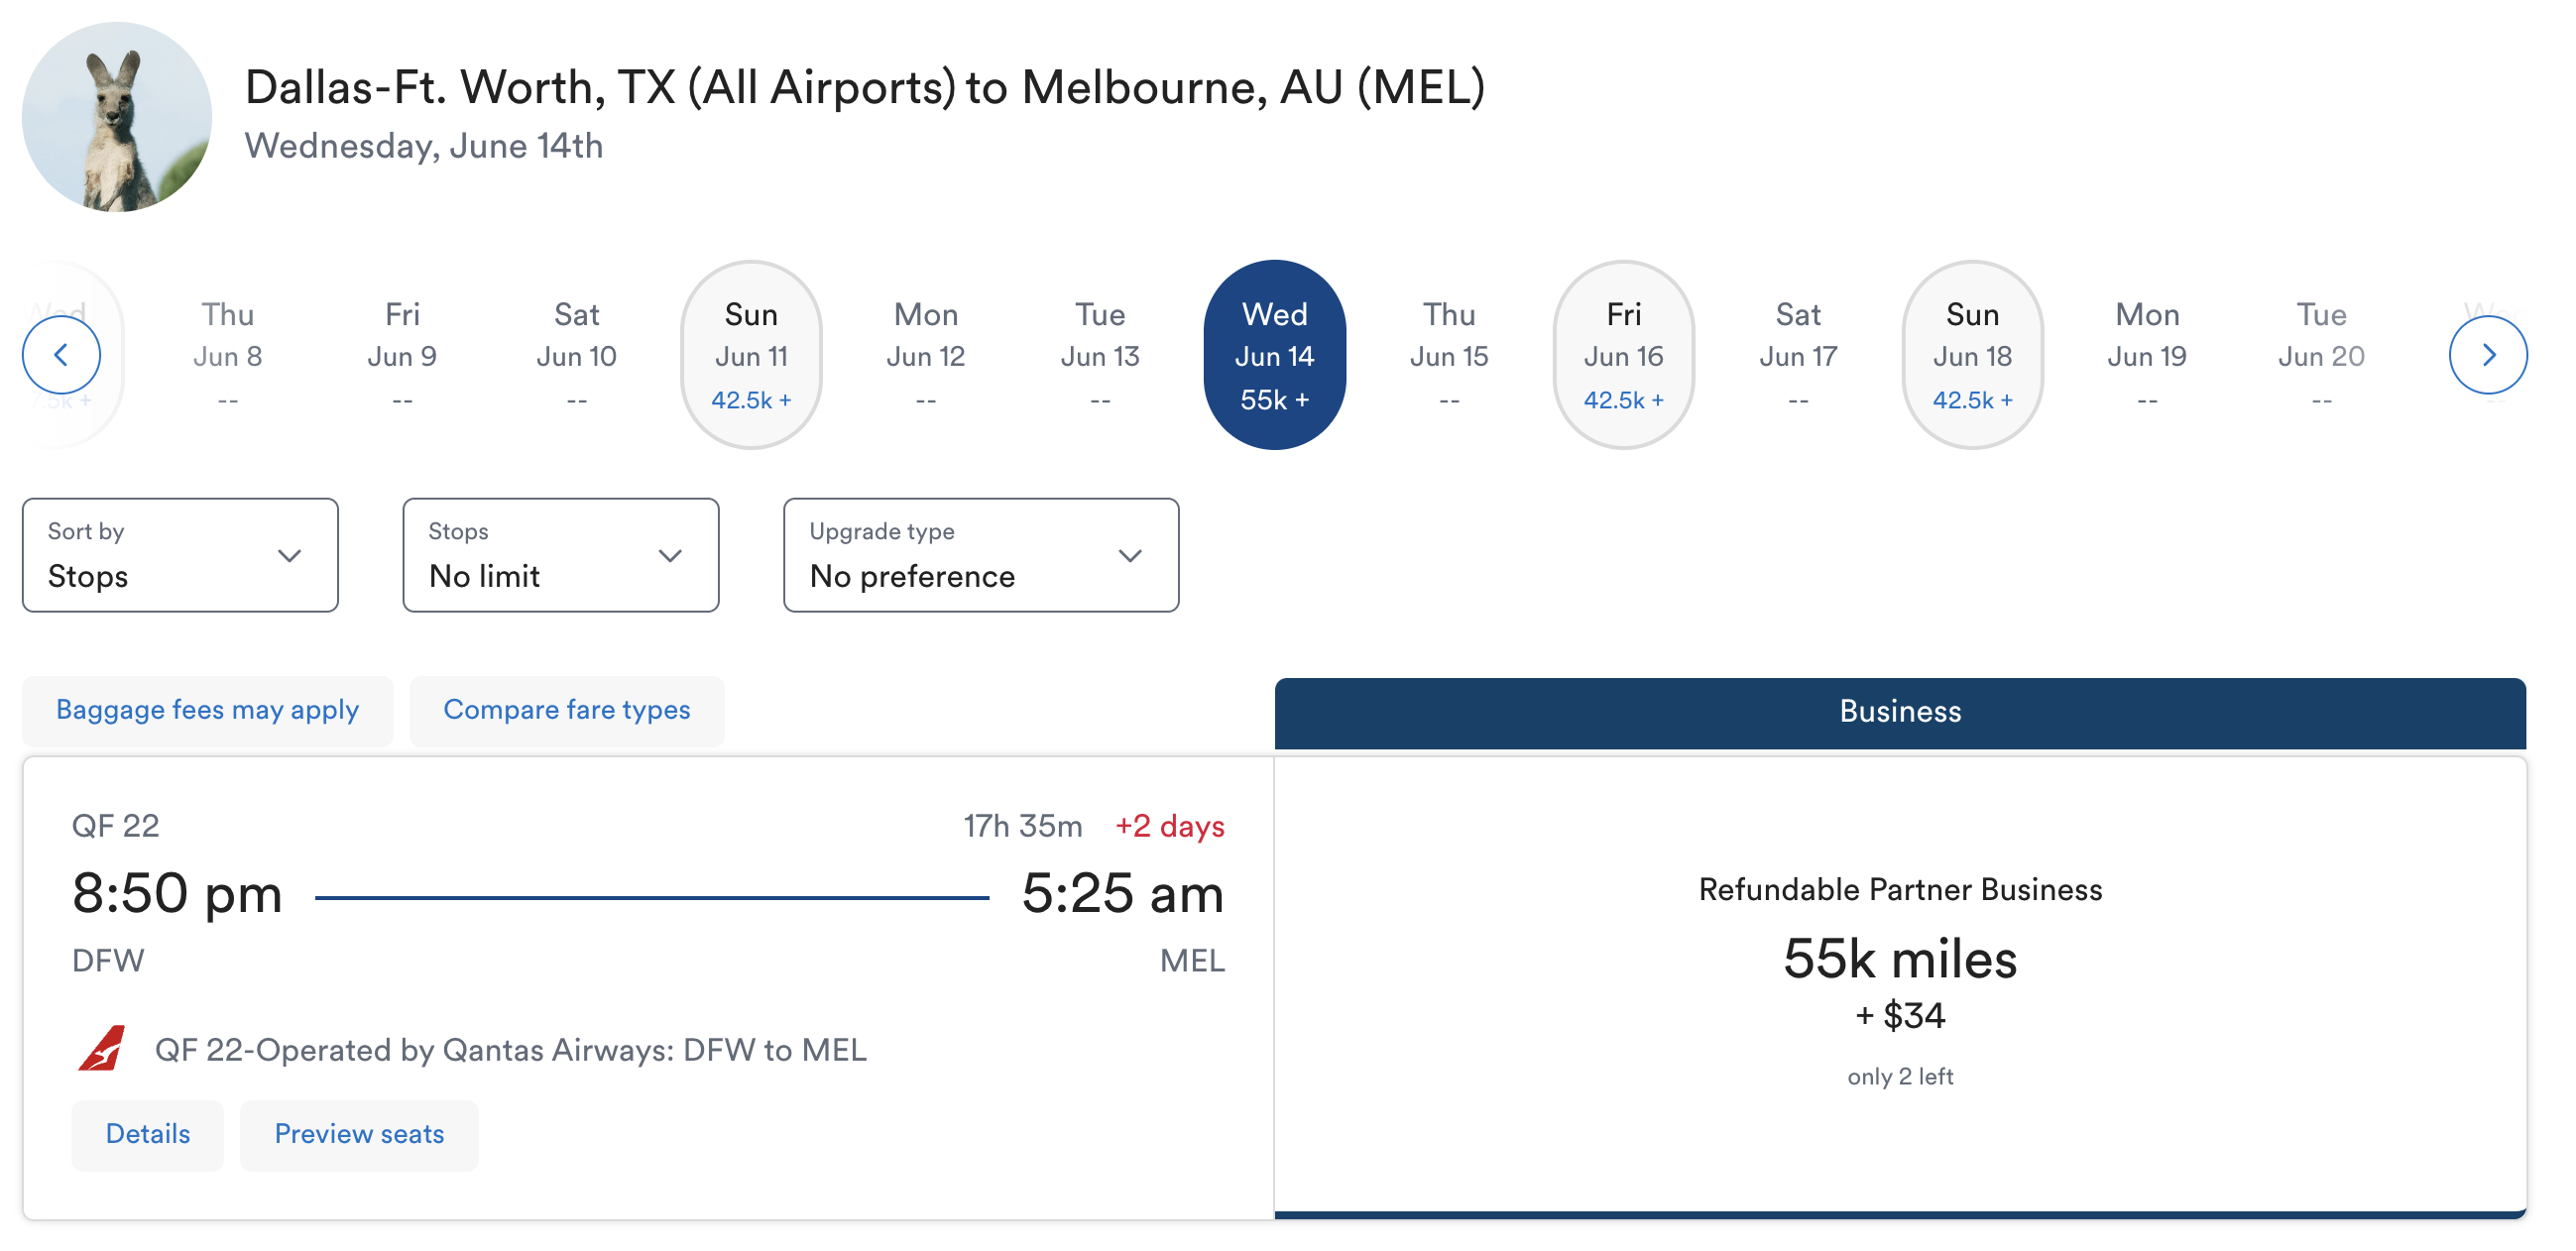2576x1251 pixels.
Task: Open the Upgrade type dropdown
Action: pos(980,555)
